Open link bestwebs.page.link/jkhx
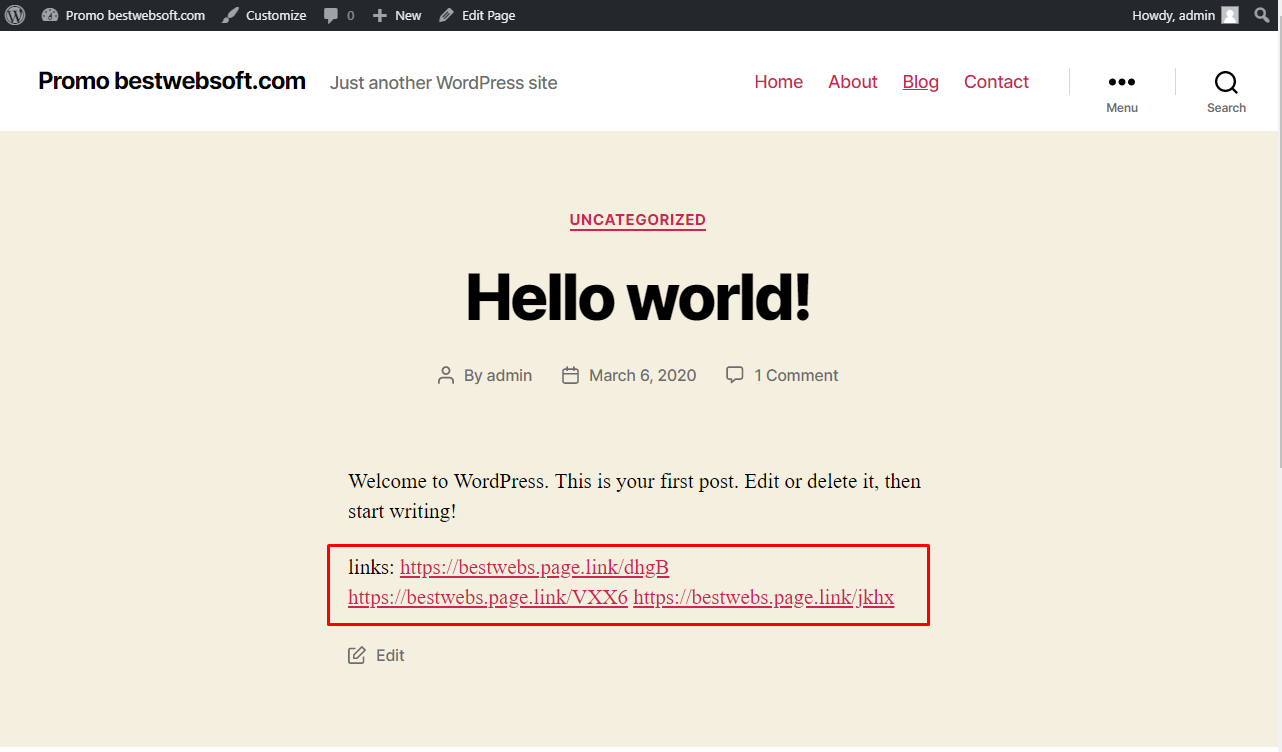The height and width of the screenshot is (752, 1282). [x=763, y=598]
